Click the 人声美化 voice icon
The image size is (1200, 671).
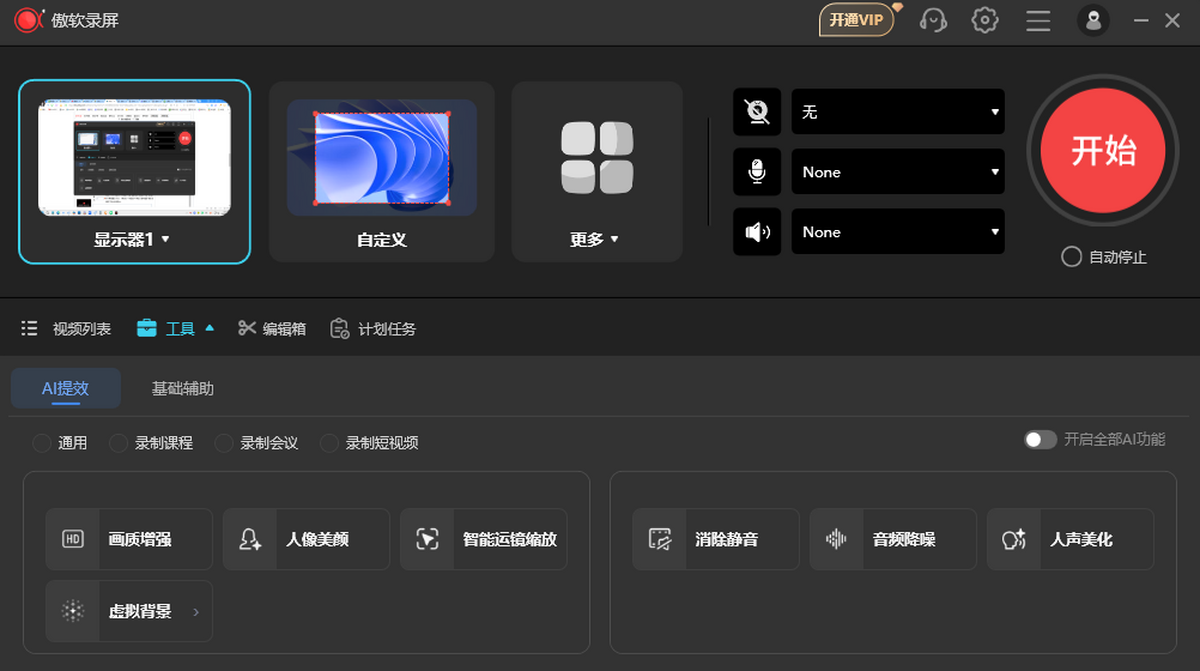1013,539
